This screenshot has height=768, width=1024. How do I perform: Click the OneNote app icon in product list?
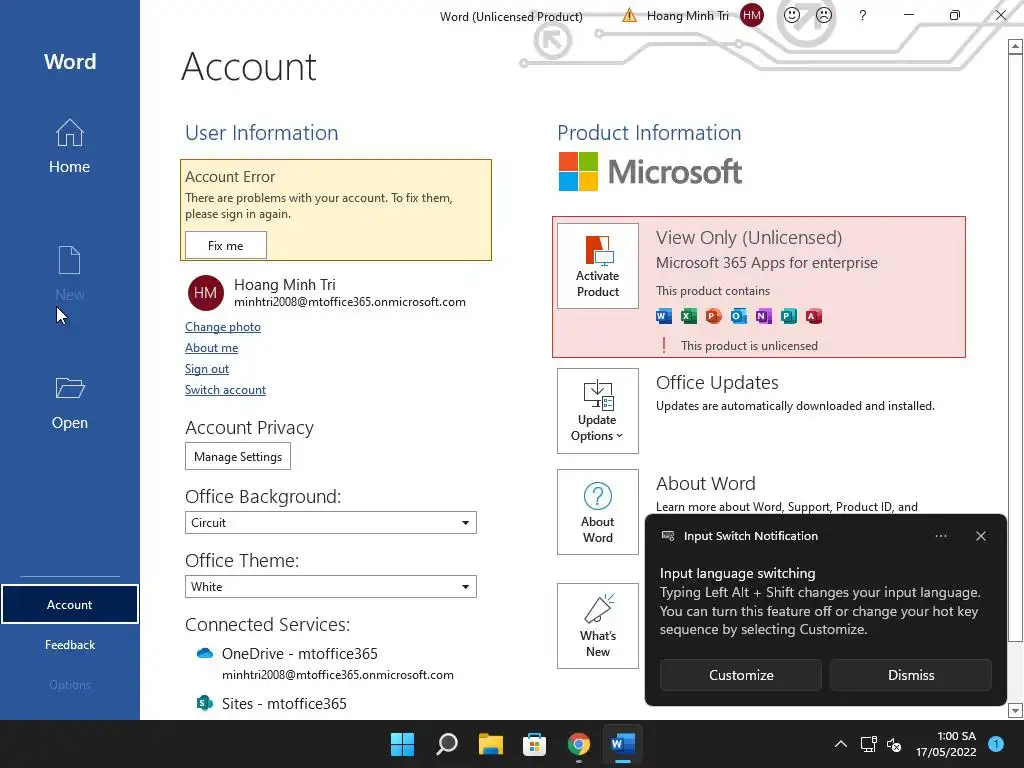click(x=763, y=317)
